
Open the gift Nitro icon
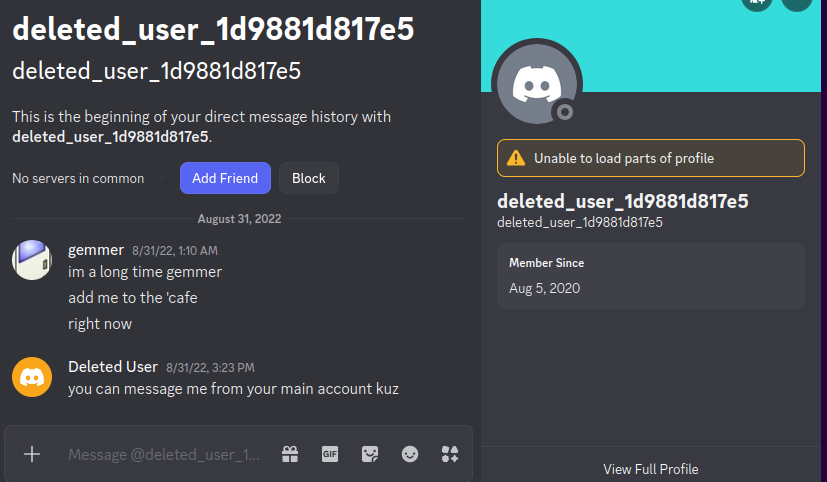[x=290, y=454]
